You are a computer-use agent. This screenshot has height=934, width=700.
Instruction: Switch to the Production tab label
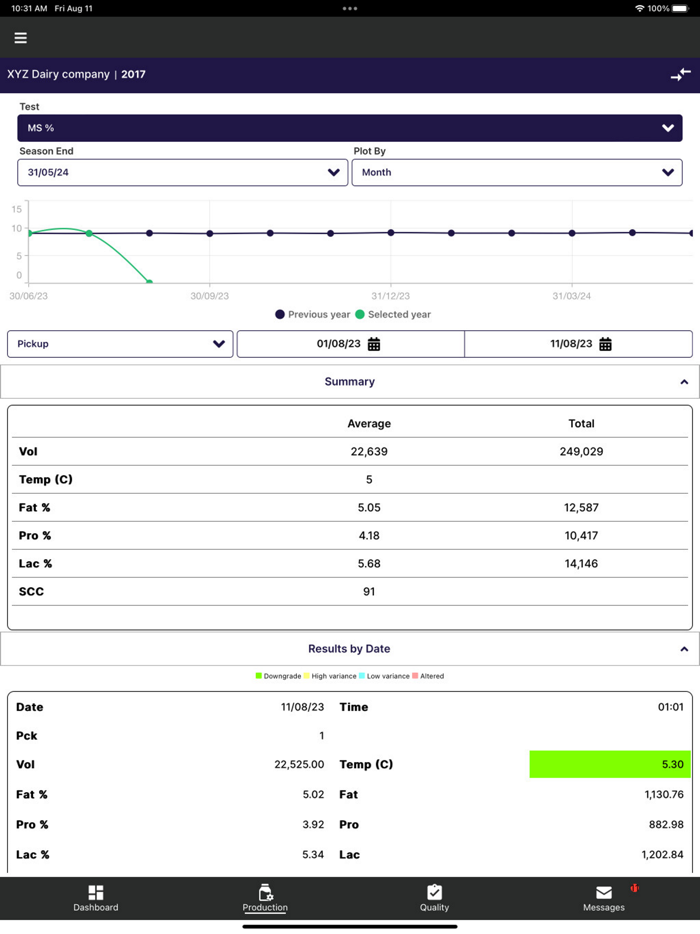pyautogui.click(x=265, y=907)
